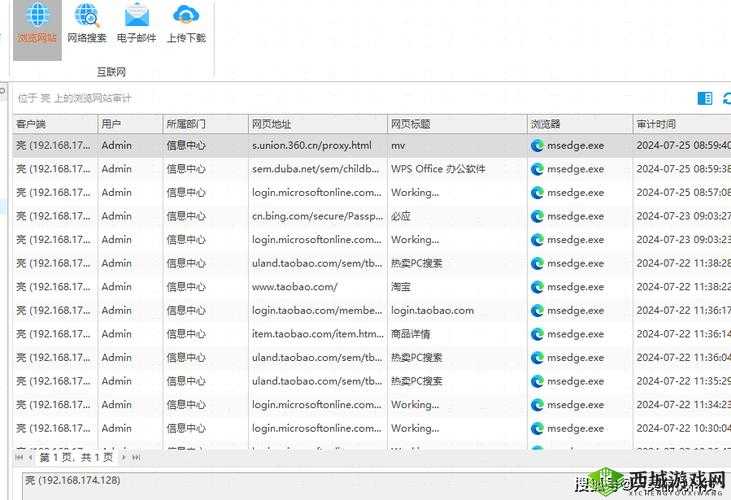Image resolution: width=731 pixels, height=500 pixels.
Task: Sort by 客户端 column header
Action: 54,124
